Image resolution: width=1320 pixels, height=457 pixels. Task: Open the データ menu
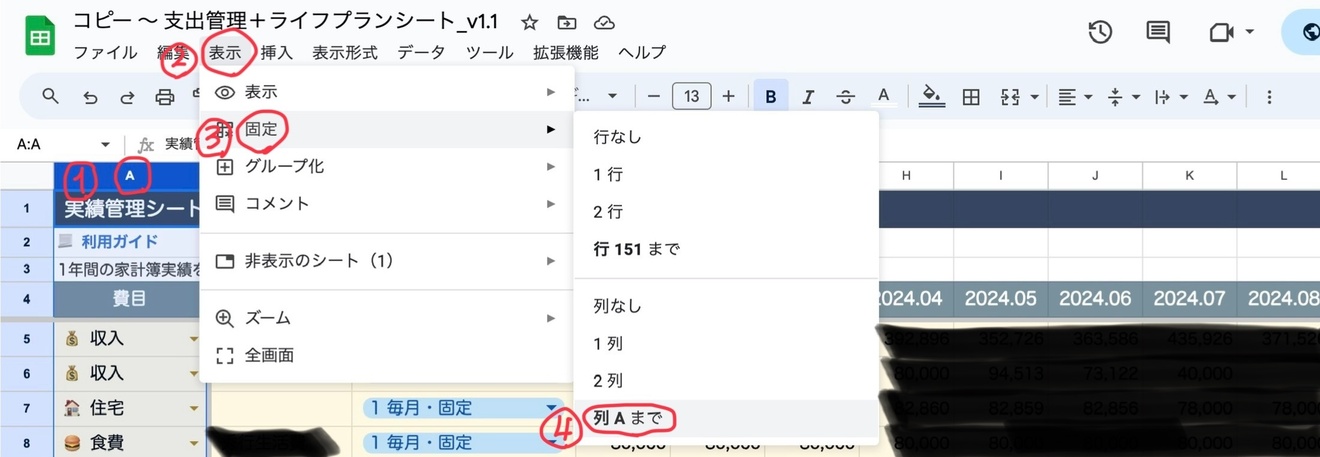(421, 53)
